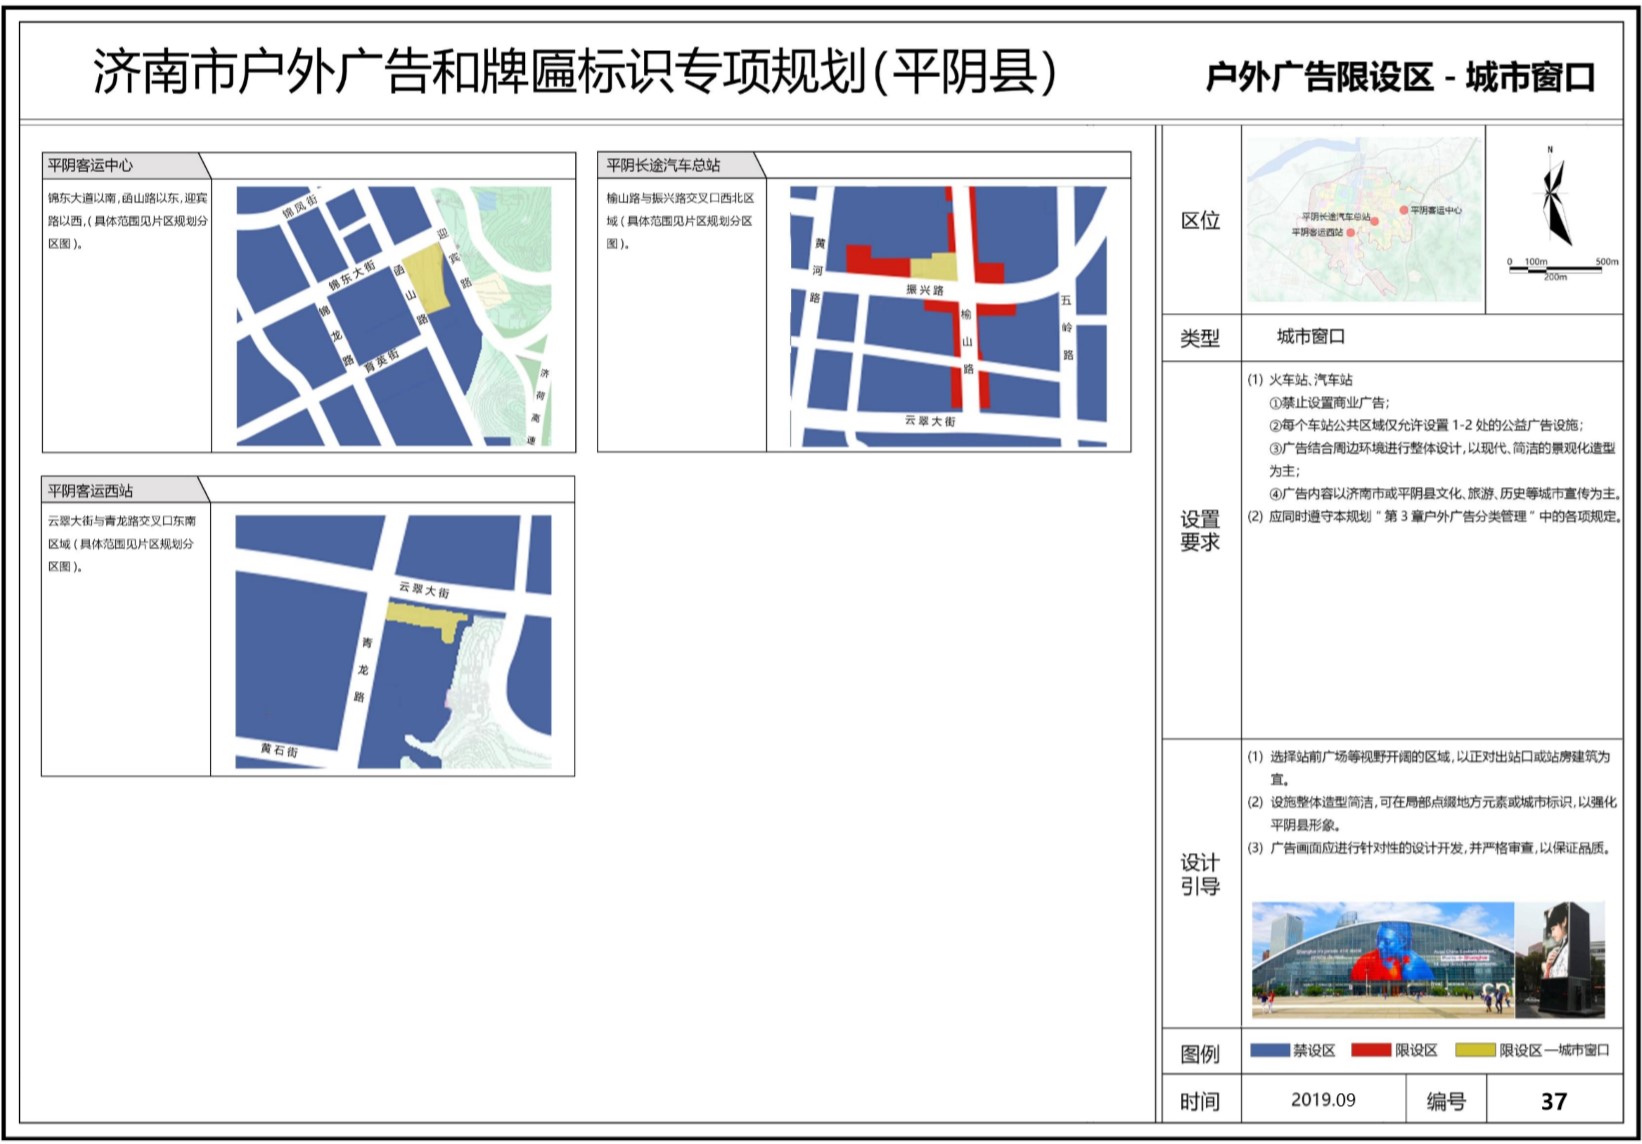Click the yellow strip below 云翠大街 in west station map
This screenshot has height=1144, width=1642.
(x=425, y=617)
